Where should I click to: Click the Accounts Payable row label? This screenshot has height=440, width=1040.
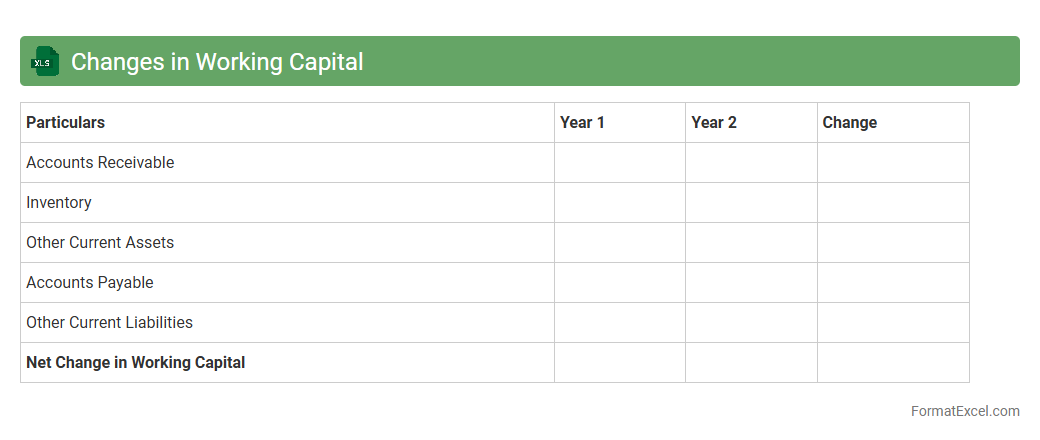click(x=90, y=282)
